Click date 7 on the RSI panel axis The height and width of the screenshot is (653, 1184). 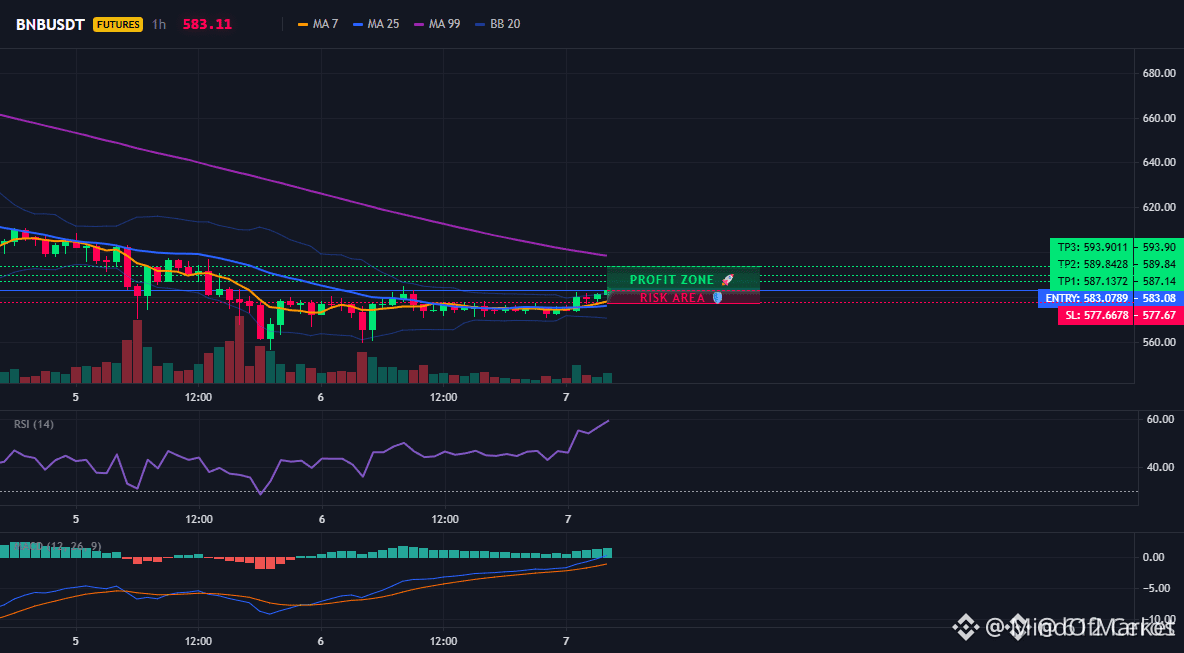tap(567, 519)
